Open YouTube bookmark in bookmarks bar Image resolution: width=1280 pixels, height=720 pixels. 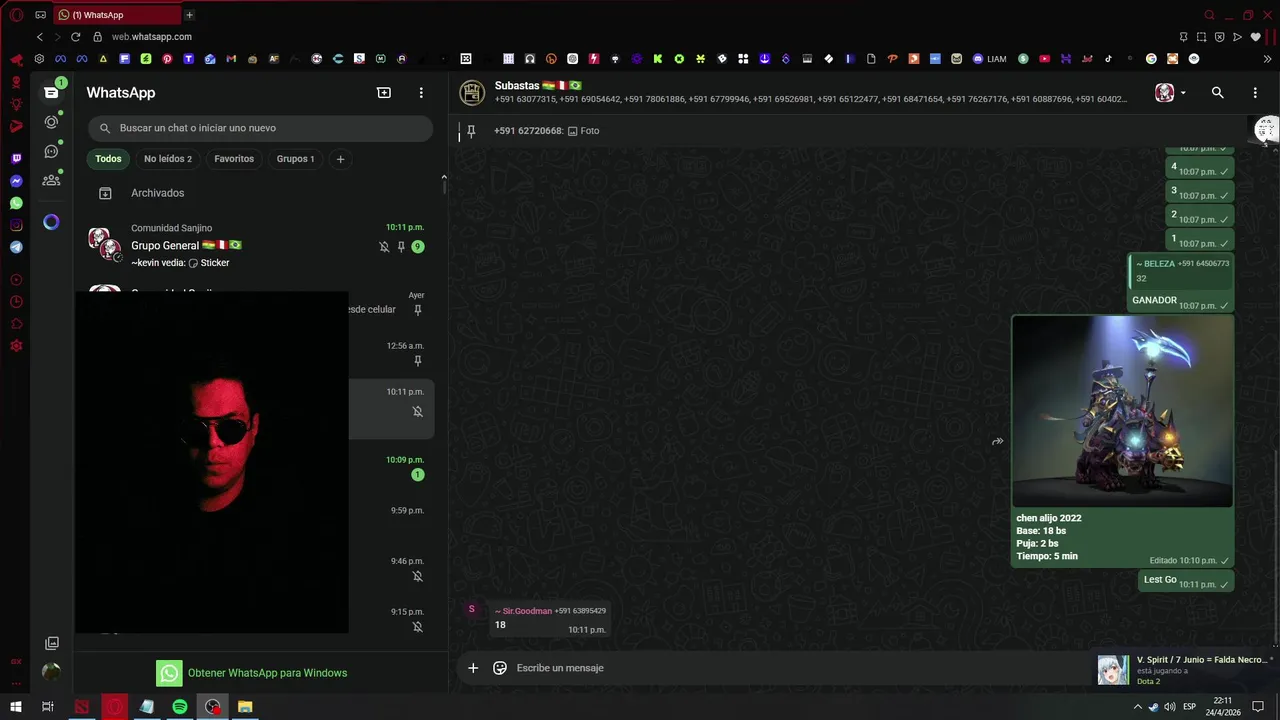tap(1044, 59)
